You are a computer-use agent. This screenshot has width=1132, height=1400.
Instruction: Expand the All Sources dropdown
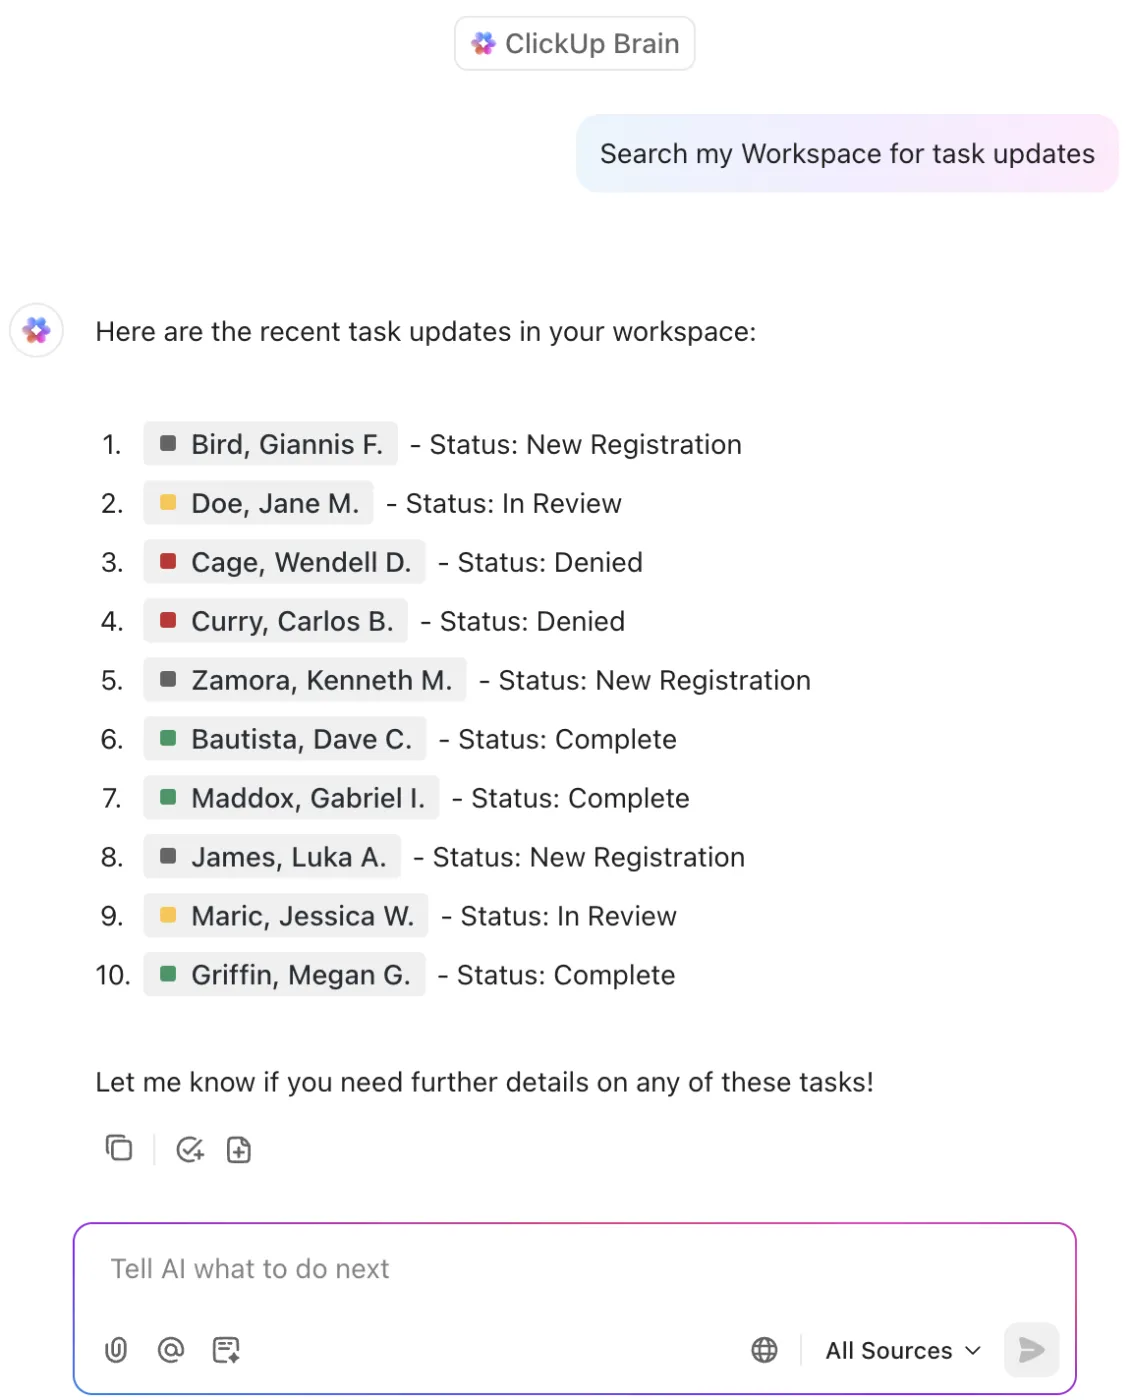click(x=902, y=1351)
